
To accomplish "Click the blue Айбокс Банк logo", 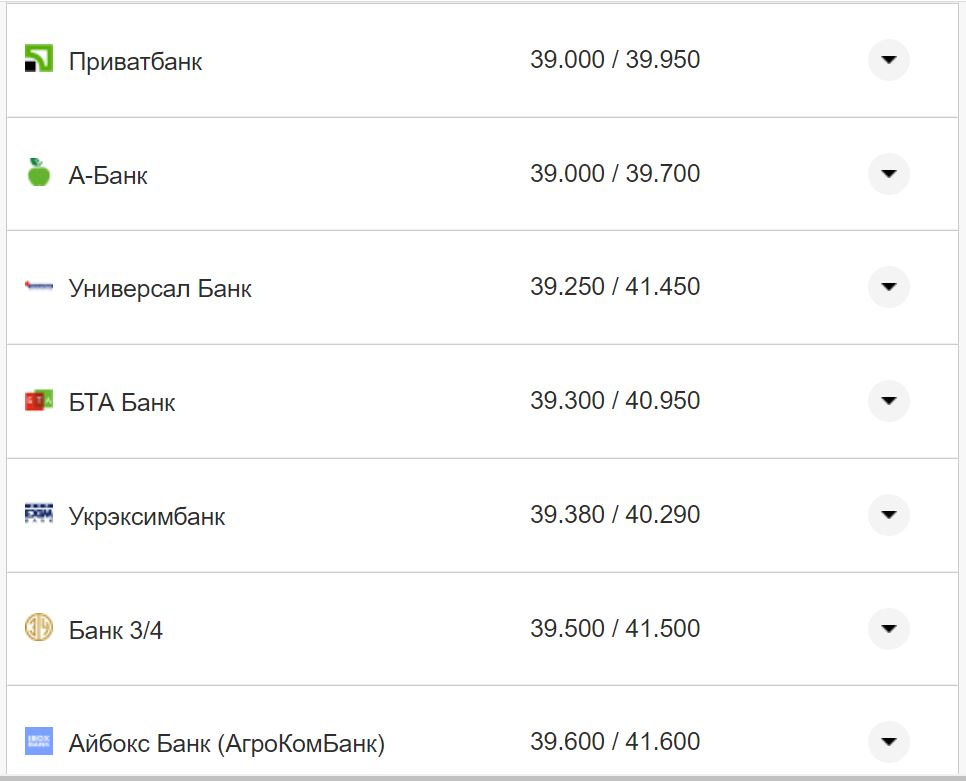I will pos(38,741).
